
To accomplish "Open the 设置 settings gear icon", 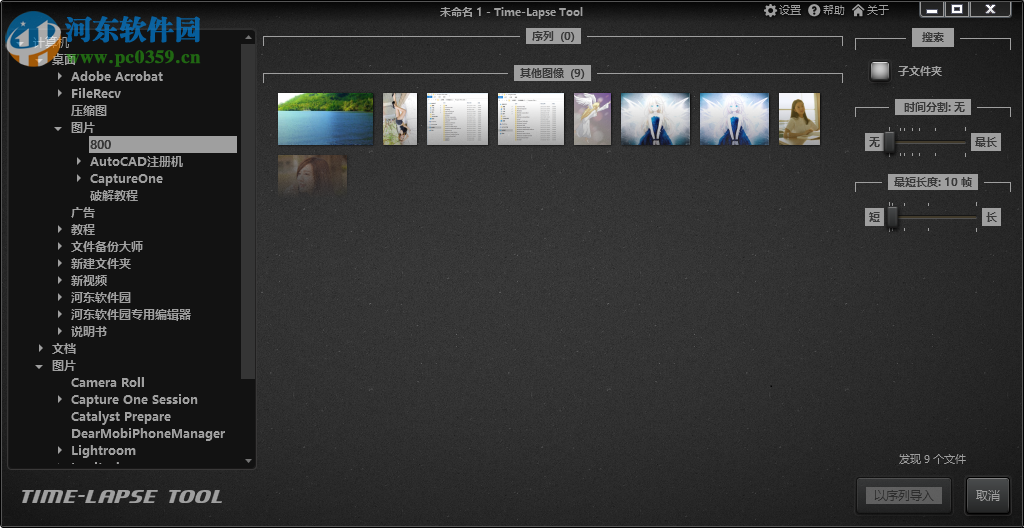I will pos(771,10).
